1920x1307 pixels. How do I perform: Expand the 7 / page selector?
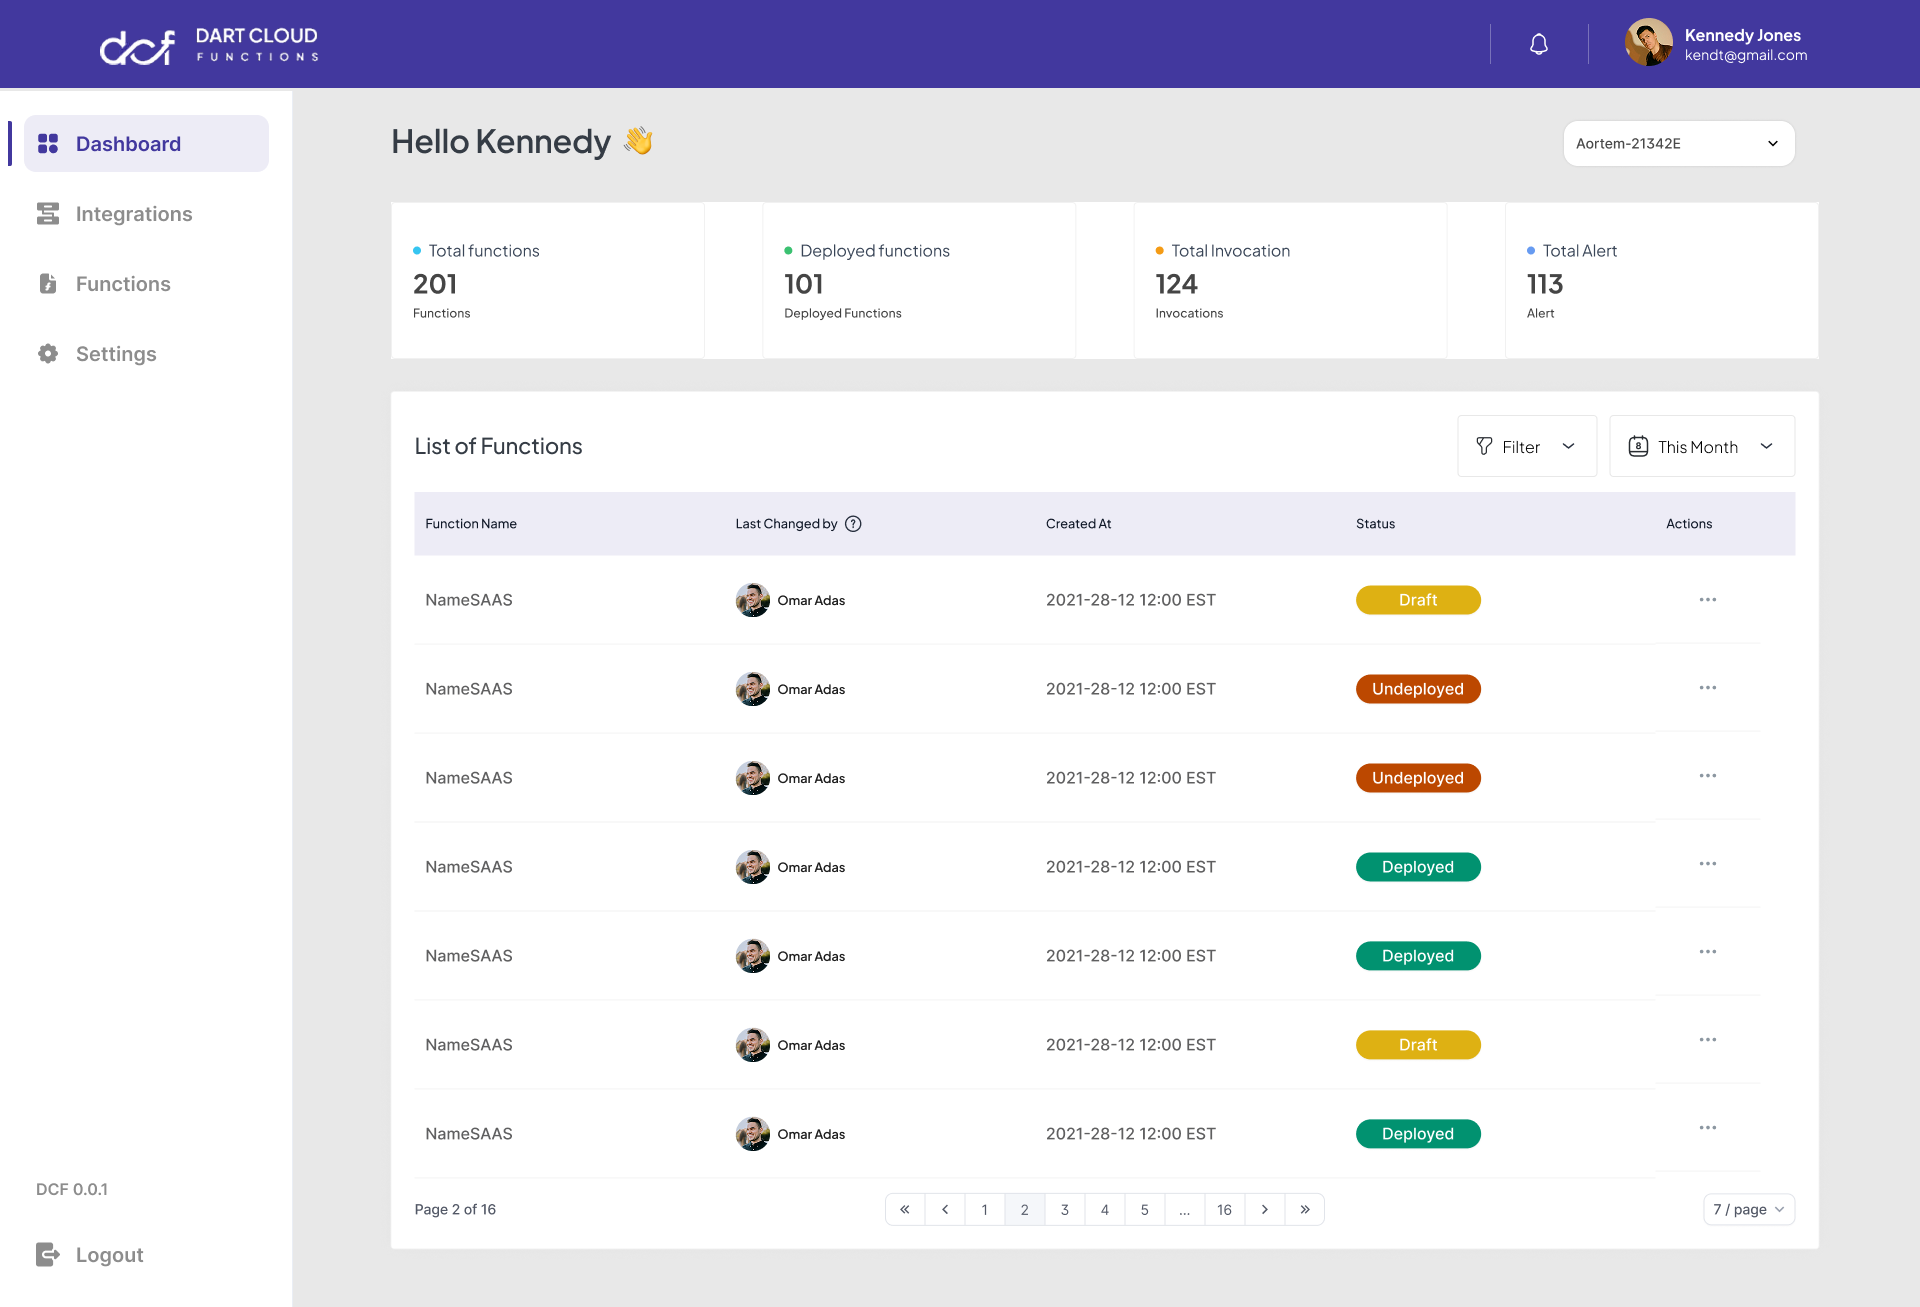pos(1747,1209)
